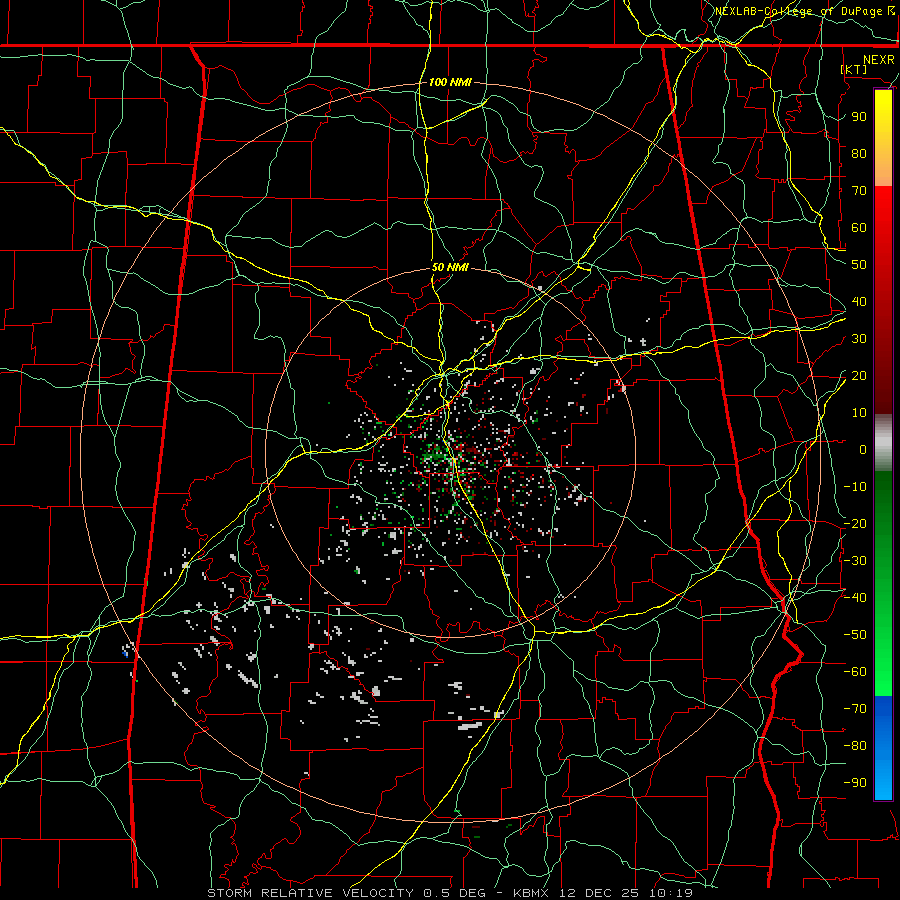Click the -70 value on the velocity scale
This screenshot has height=900, width=900.
point(855,709)
